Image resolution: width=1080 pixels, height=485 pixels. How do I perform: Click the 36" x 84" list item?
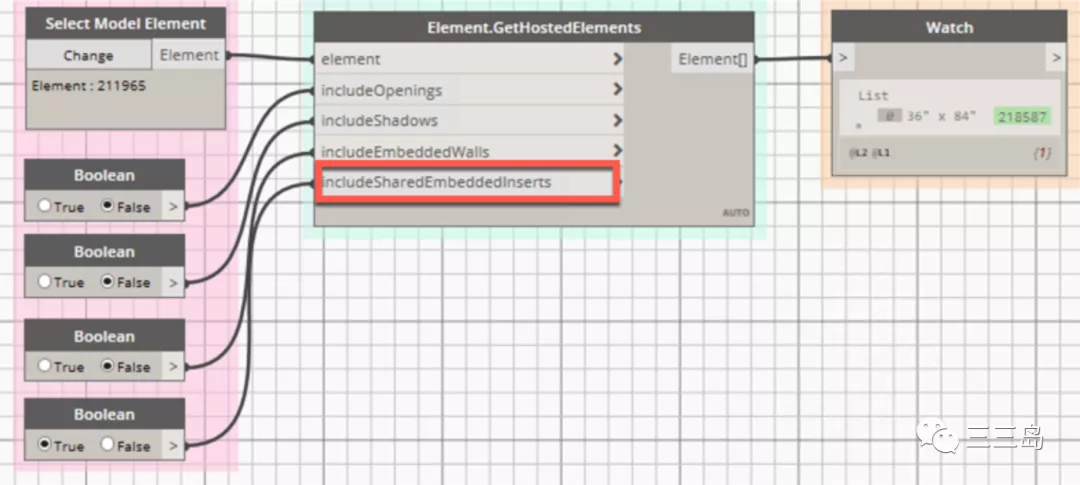pos(942,116)
